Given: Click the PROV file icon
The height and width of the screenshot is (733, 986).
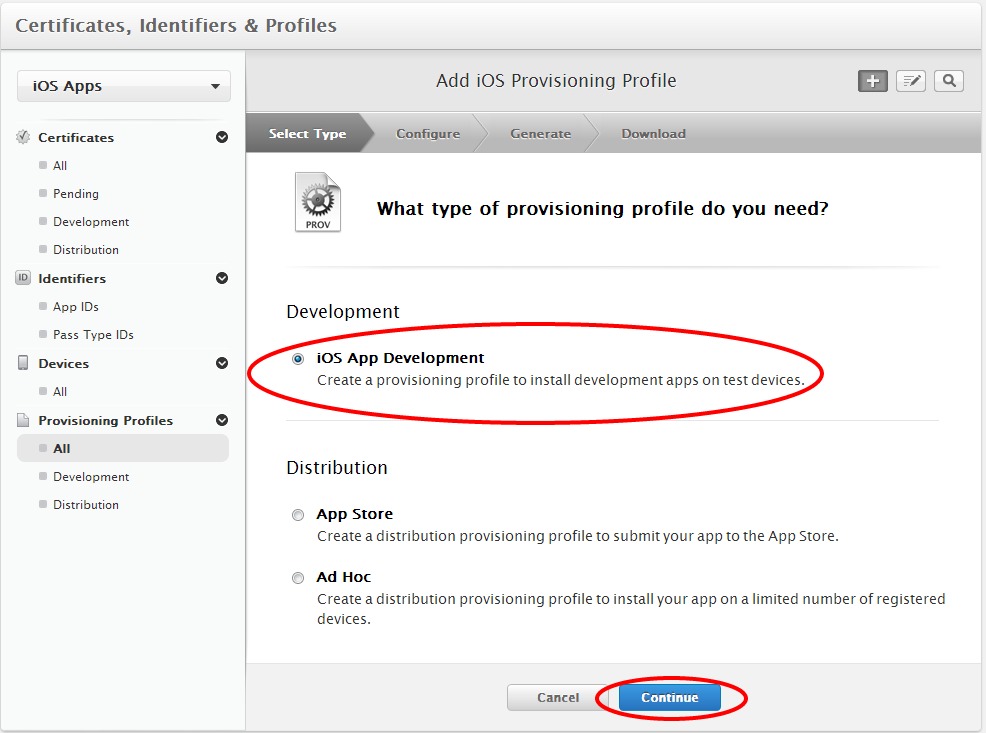Looking at the screenshot, I should click(318, 203).
